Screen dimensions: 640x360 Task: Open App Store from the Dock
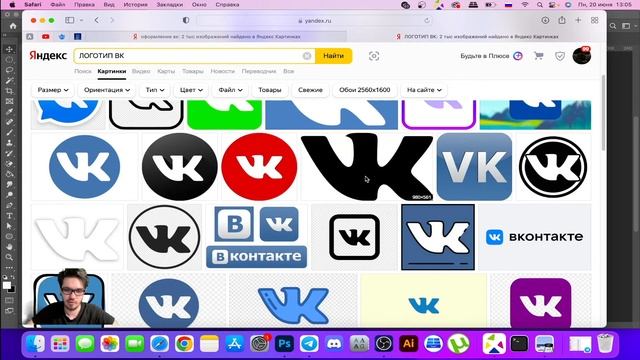click(x=234, y=344)
